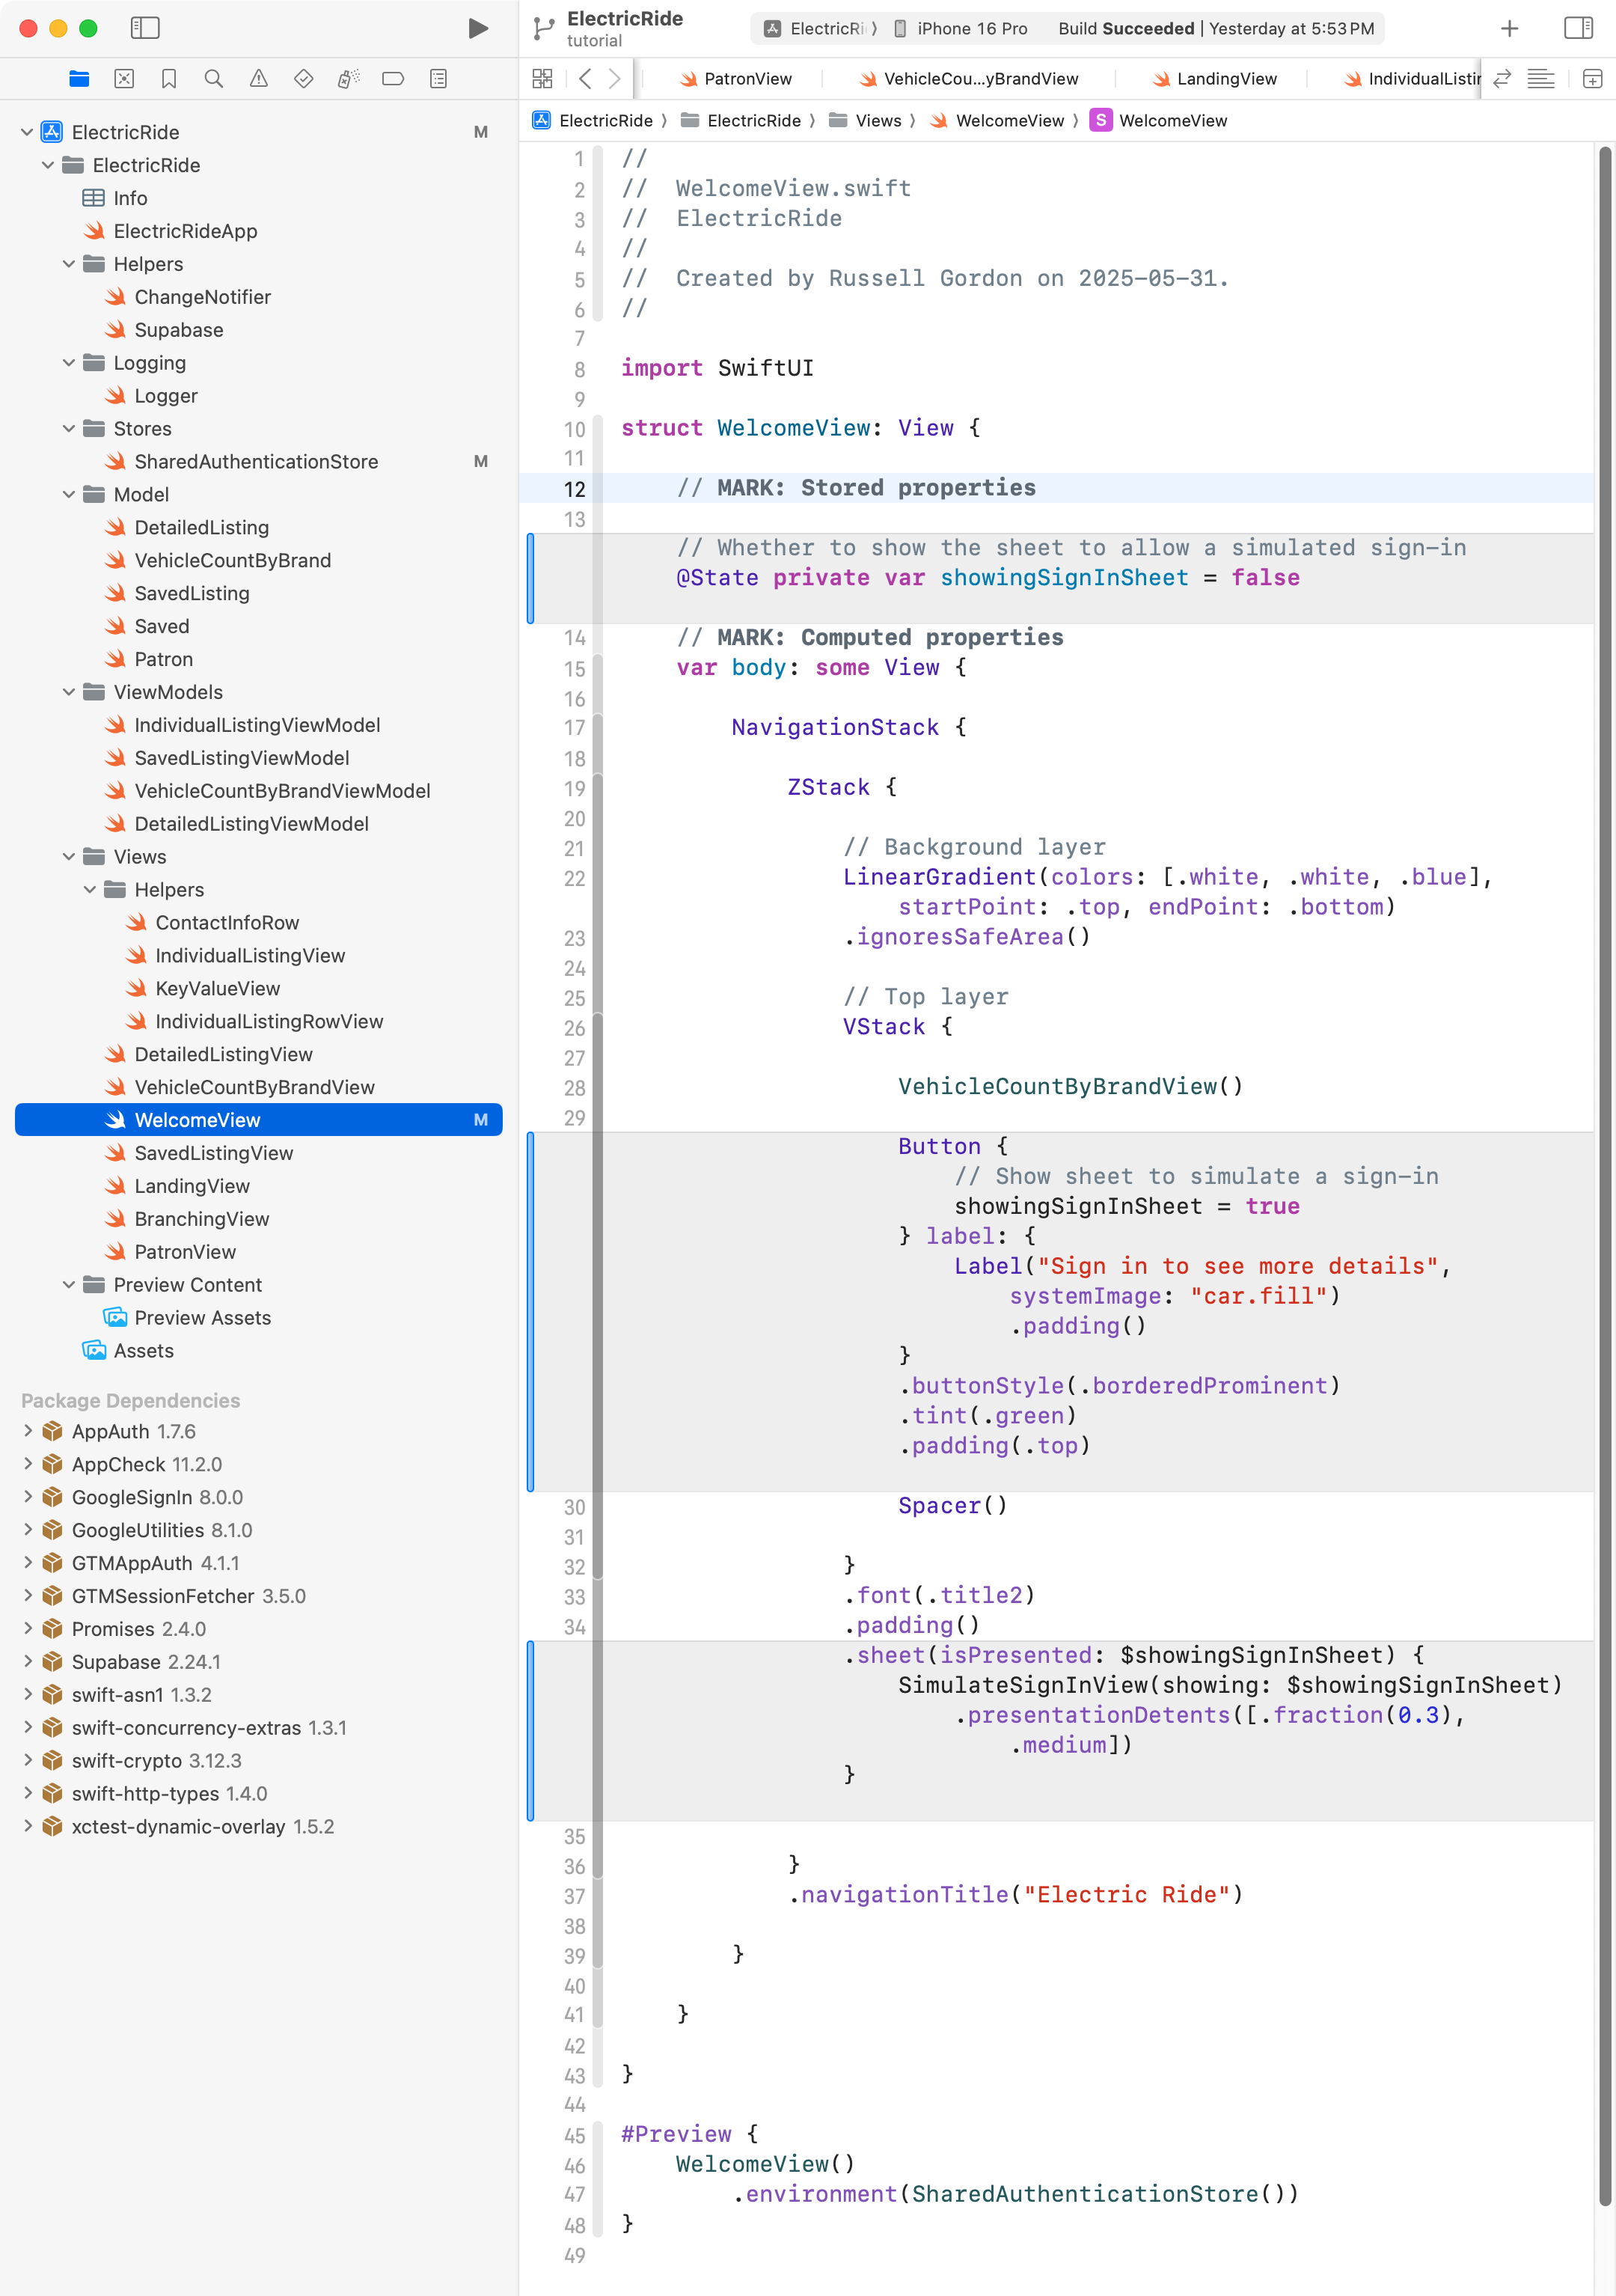Collapse the Preview Content folder
Viewport: 1616px width, 2296px height.
coord(69,1285)
